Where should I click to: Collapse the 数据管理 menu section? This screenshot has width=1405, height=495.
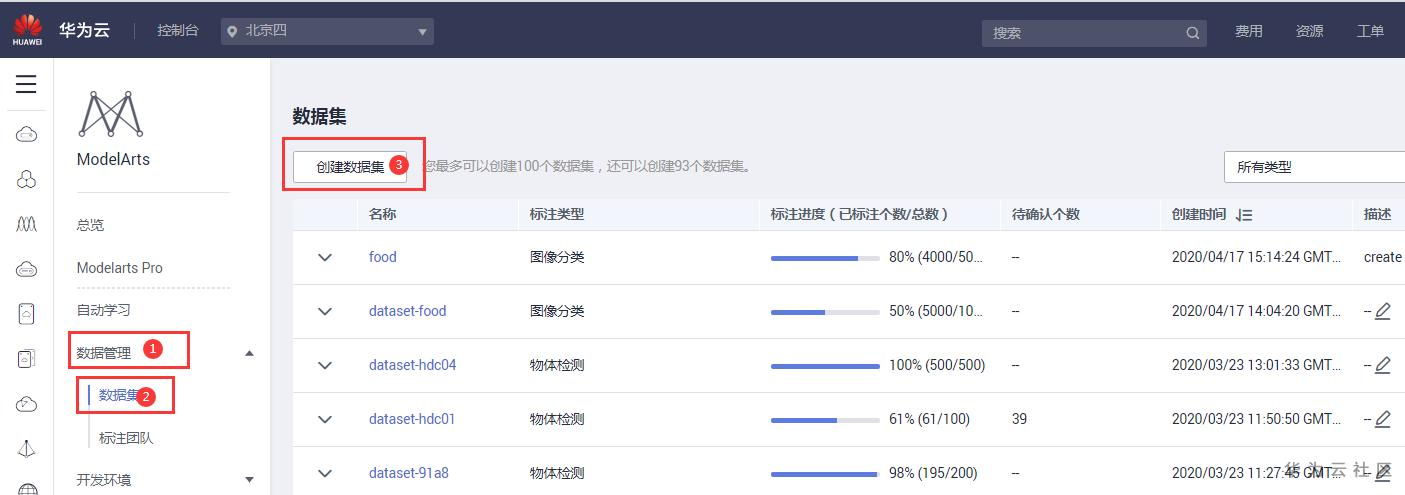point(249,353)
